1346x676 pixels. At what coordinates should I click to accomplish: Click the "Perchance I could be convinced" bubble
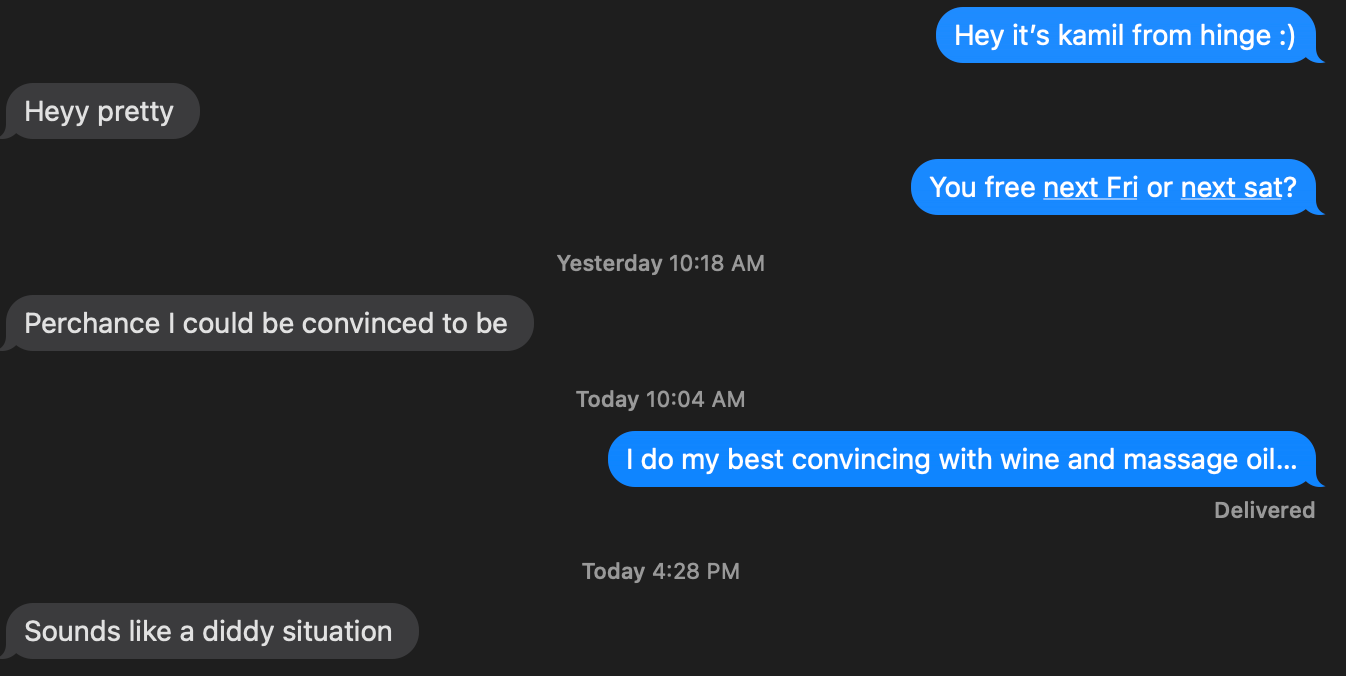click(266, 323)
